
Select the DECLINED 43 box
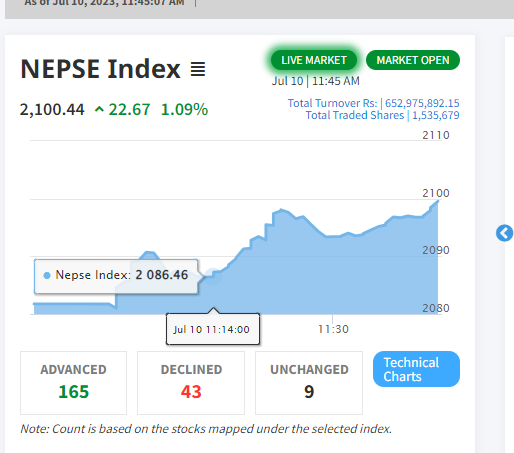(x=191, y=383)
